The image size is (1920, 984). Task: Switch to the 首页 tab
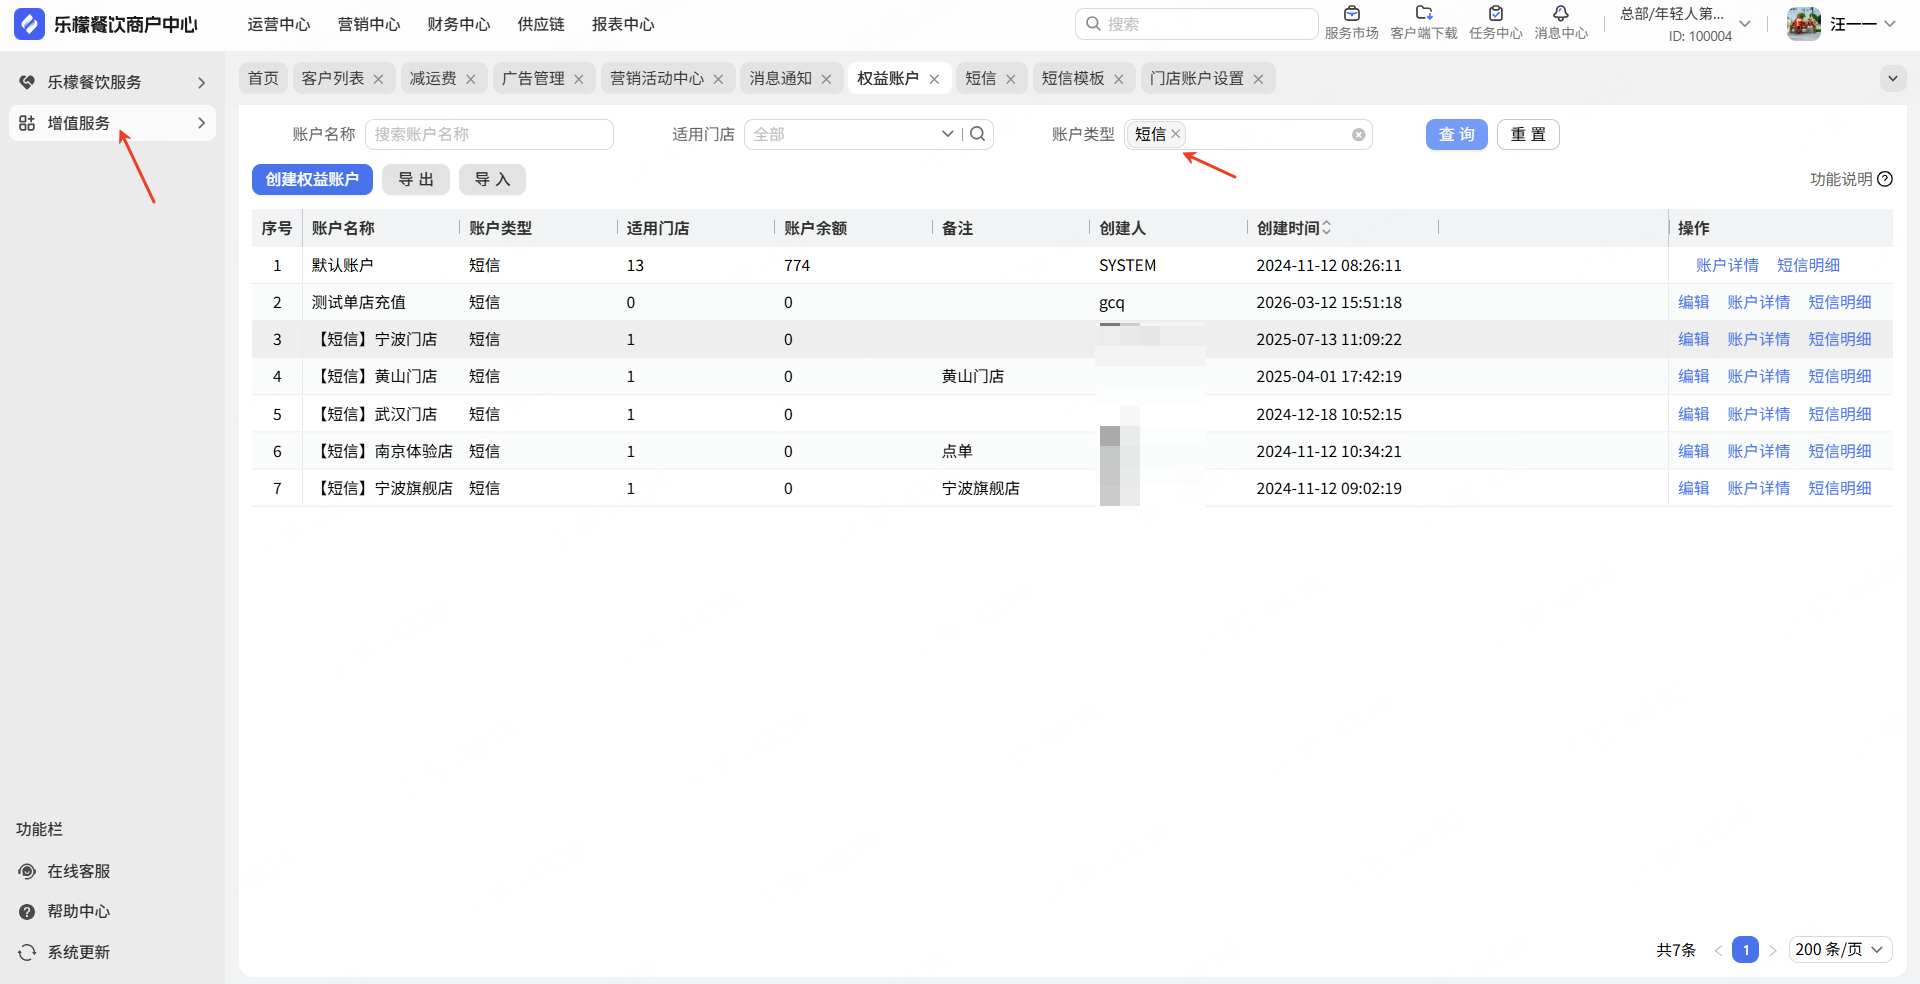point(263,78)
